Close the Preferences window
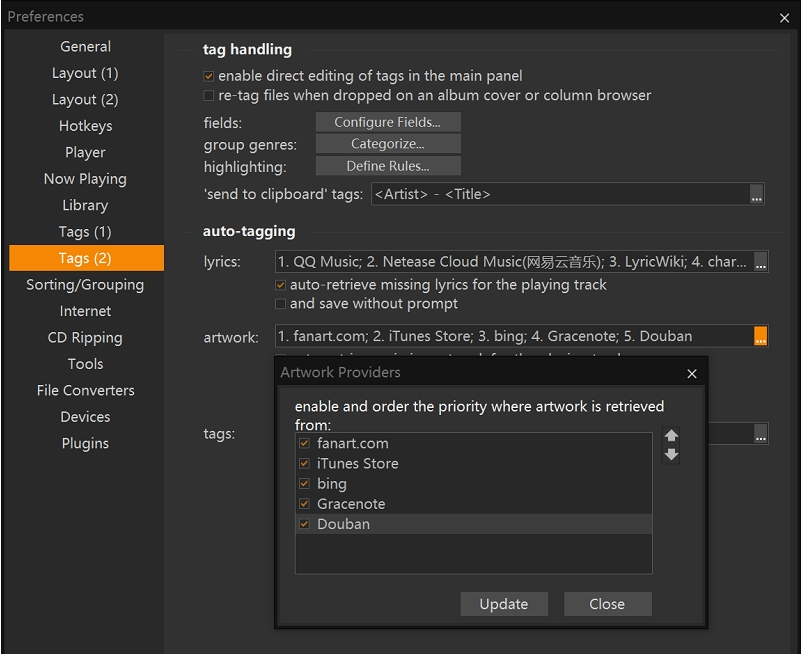 [784, 17]
